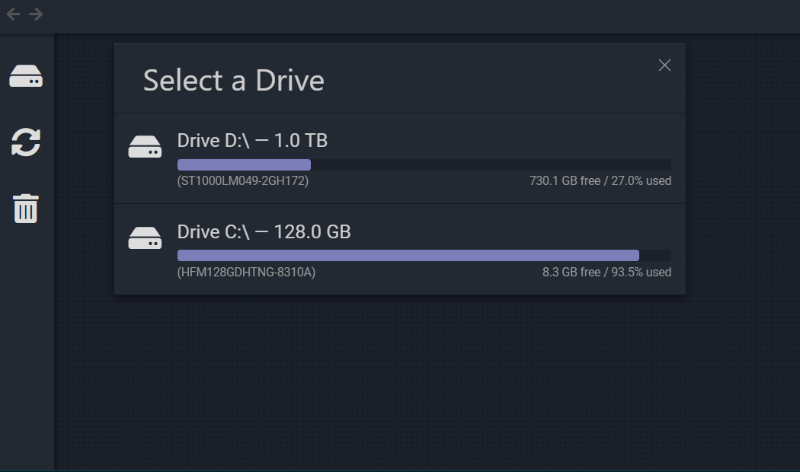Click the unused portion of Drive D bar
Image resolution: width=800 pixels, height=472 pixels.
click(491, 164)
